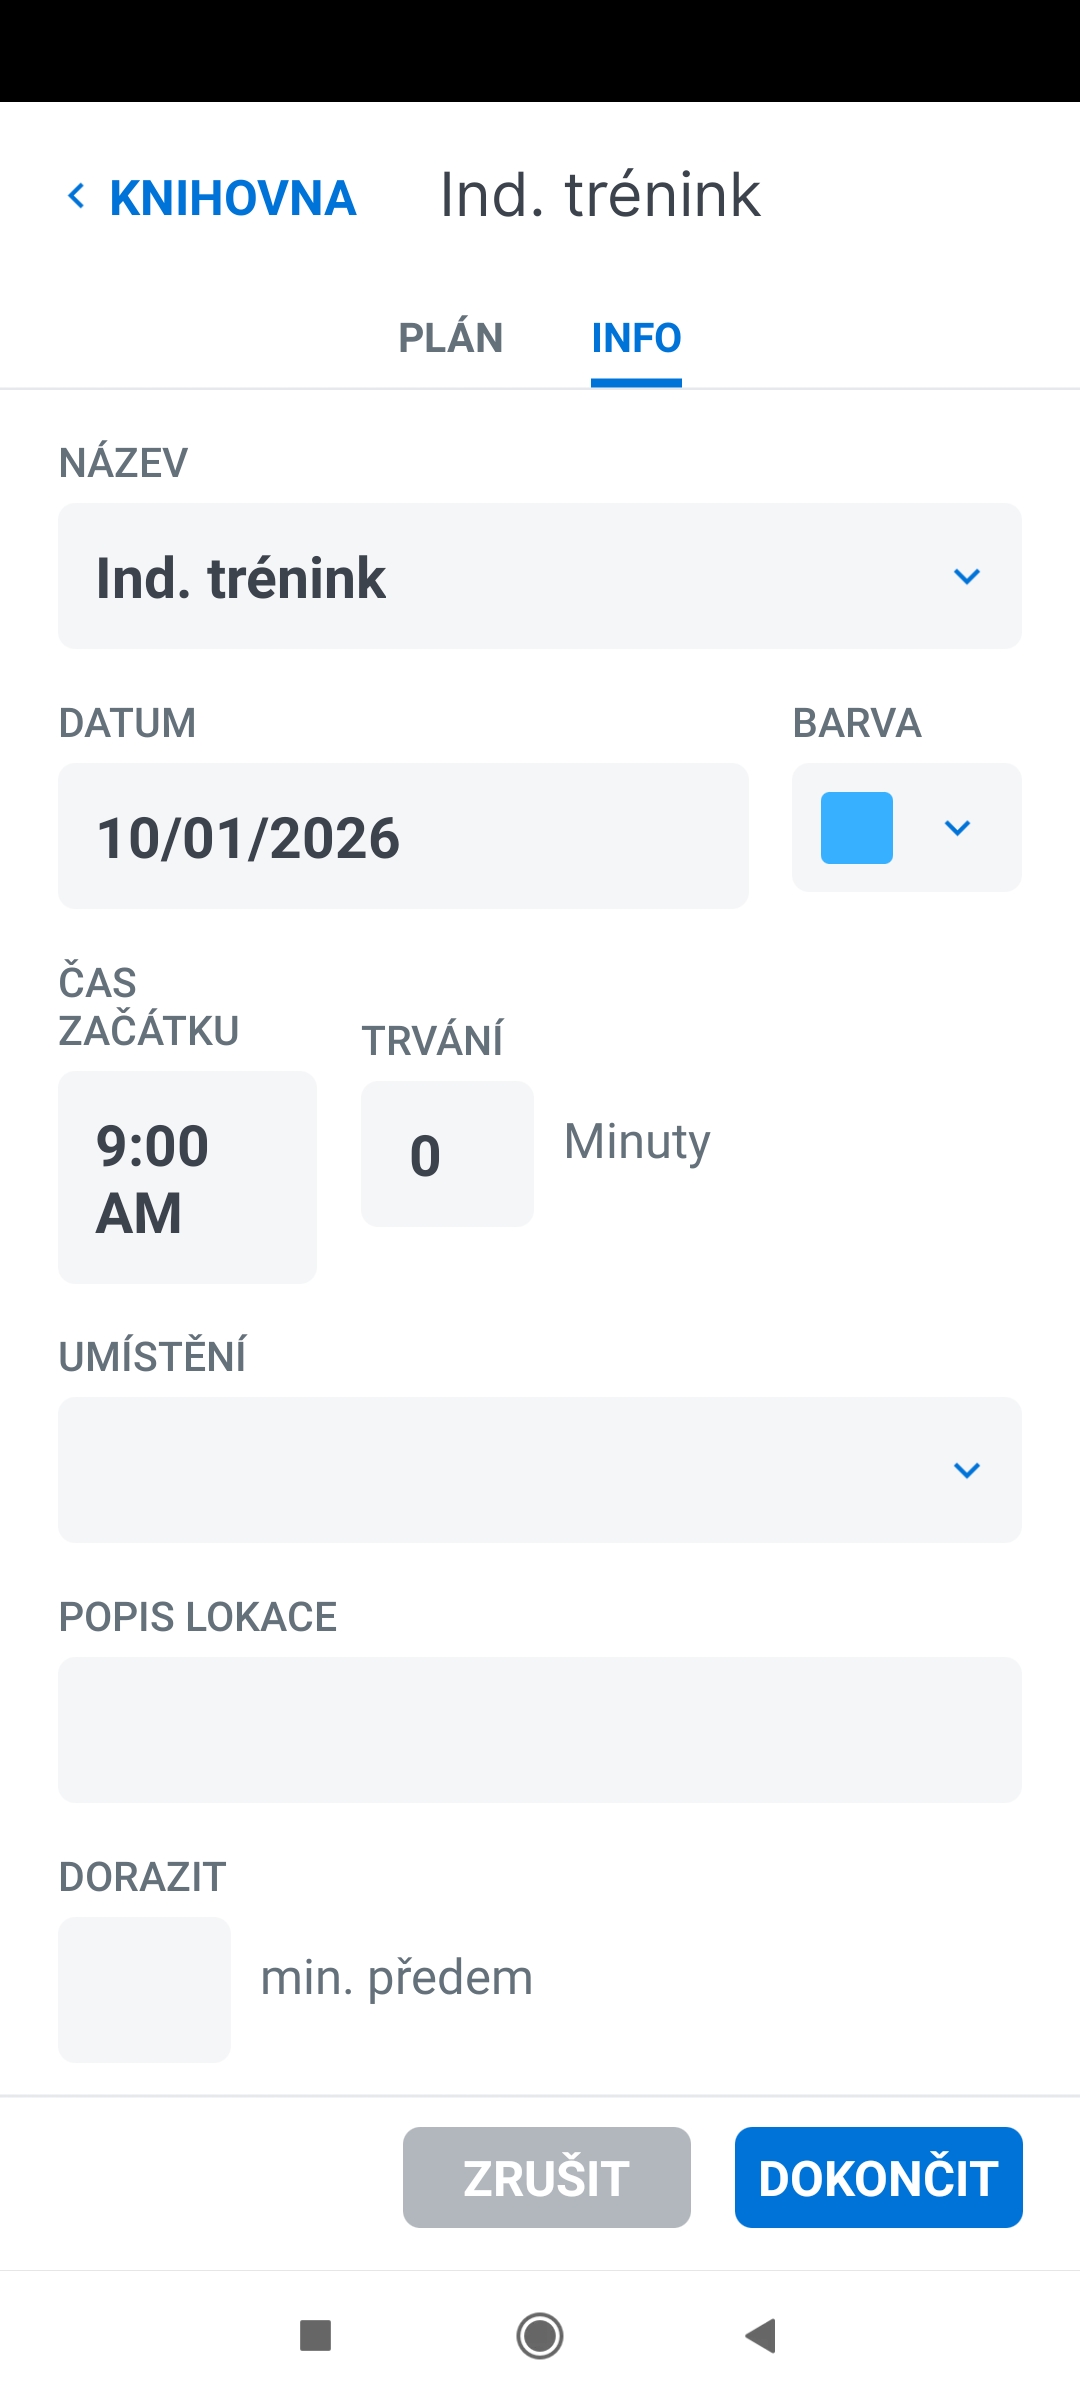Tap the Ind. trénink page title
The height and width of the screenshot is (2400, 1080).
point(600,195)
